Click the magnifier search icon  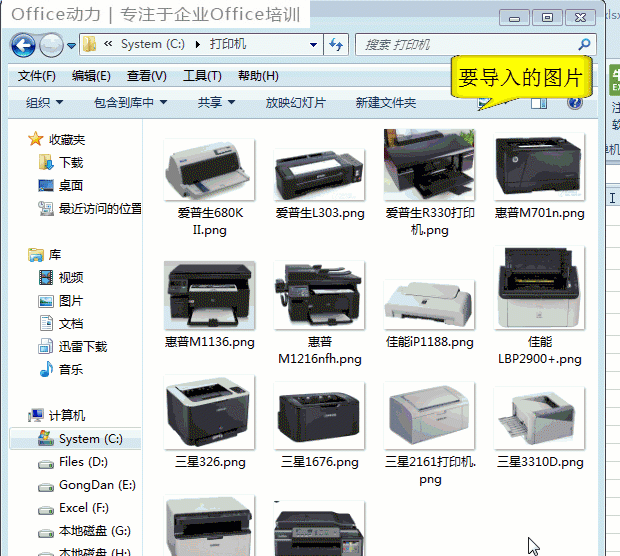tap(584, 45)
